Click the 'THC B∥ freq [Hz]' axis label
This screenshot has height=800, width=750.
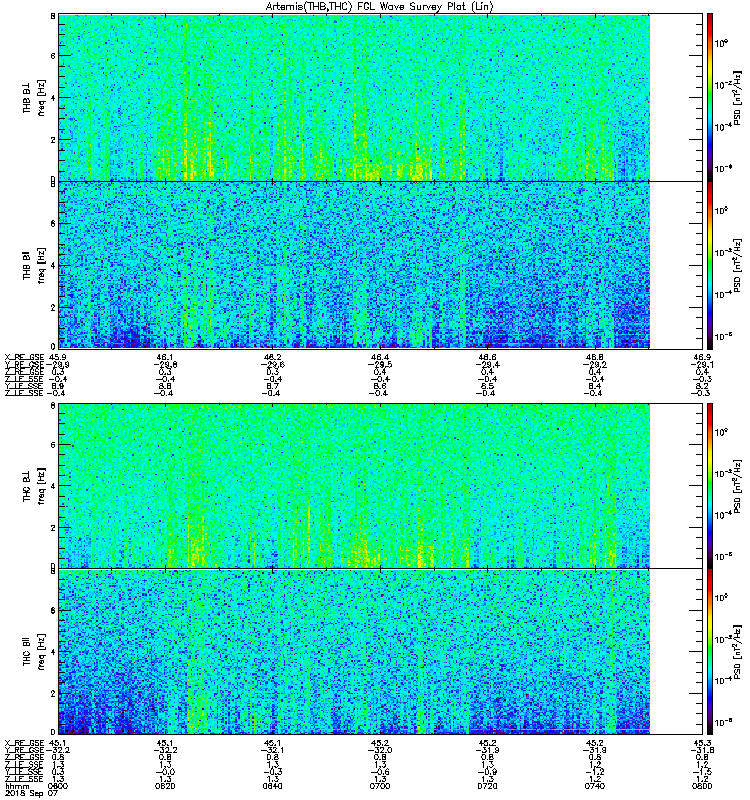pos(34,652)
